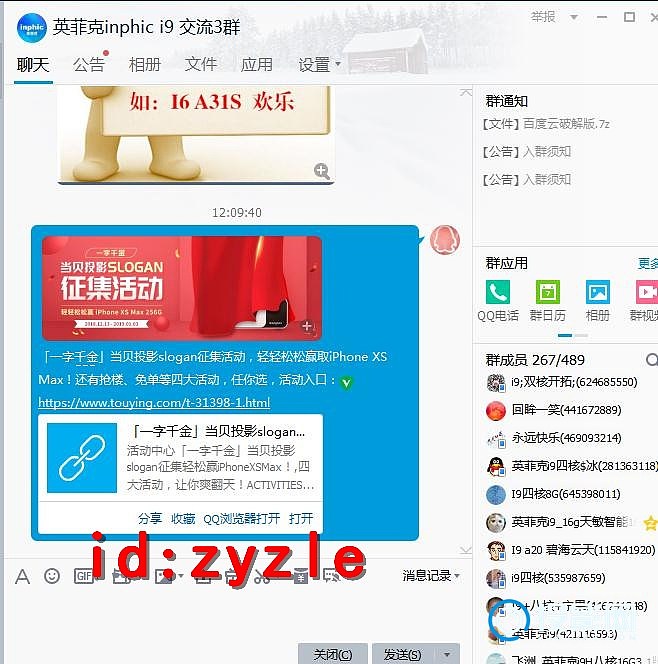Click 分享 on the link card
This screenshot has height=664, width=658.
tap(150, 518)
